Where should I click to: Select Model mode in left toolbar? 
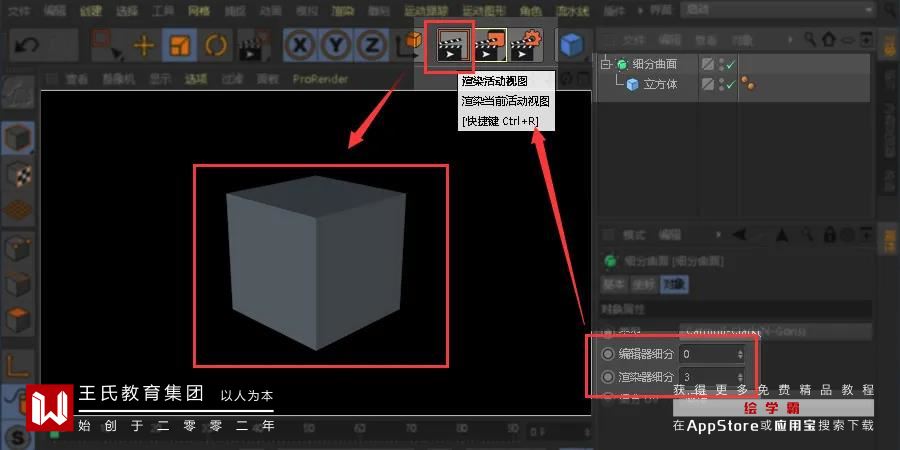click(18, 138)
